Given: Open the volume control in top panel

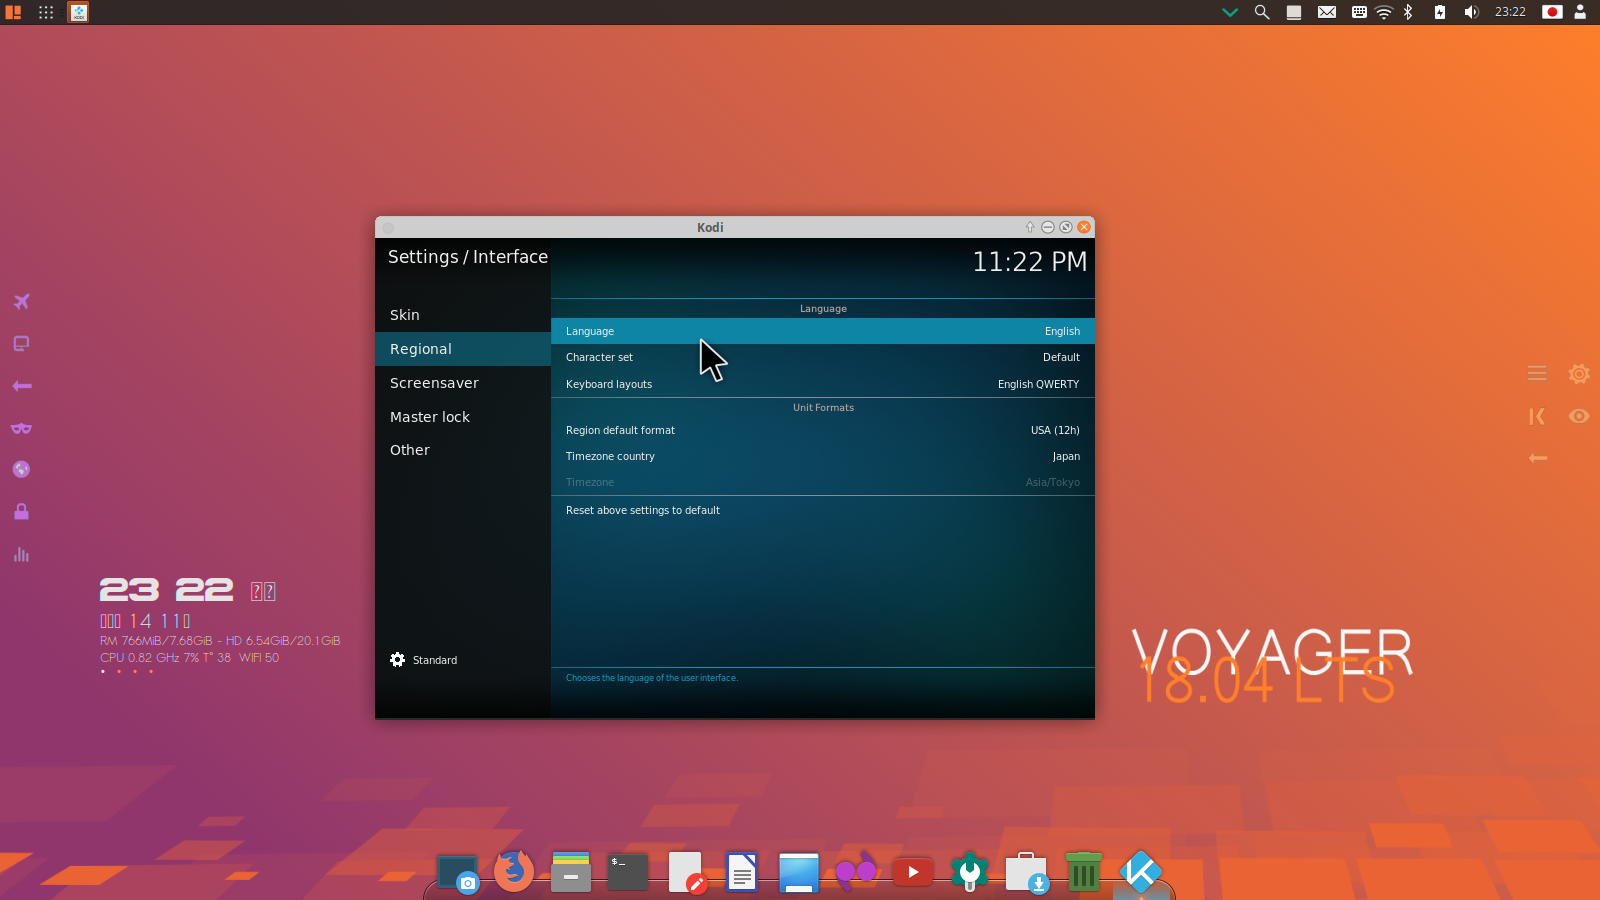Looking at the screenshot, I should point(1471,12).
